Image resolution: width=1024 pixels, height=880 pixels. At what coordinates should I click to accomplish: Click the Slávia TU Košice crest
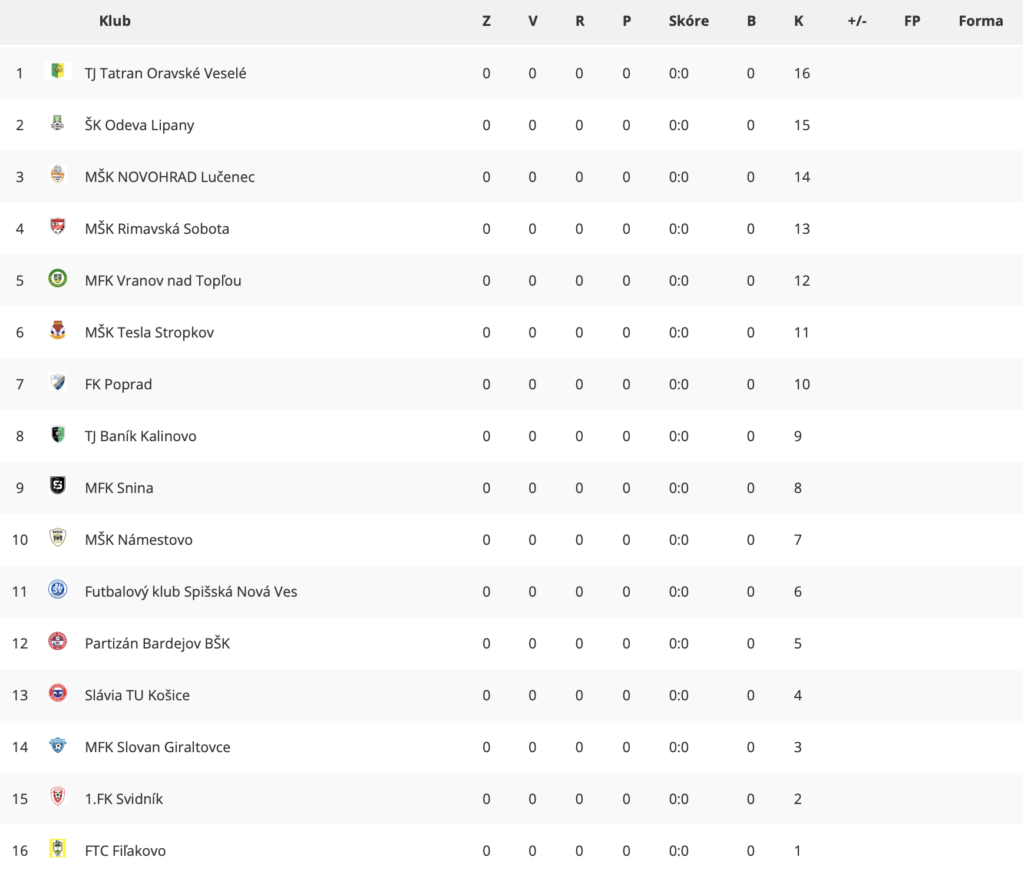pos(57,693)
